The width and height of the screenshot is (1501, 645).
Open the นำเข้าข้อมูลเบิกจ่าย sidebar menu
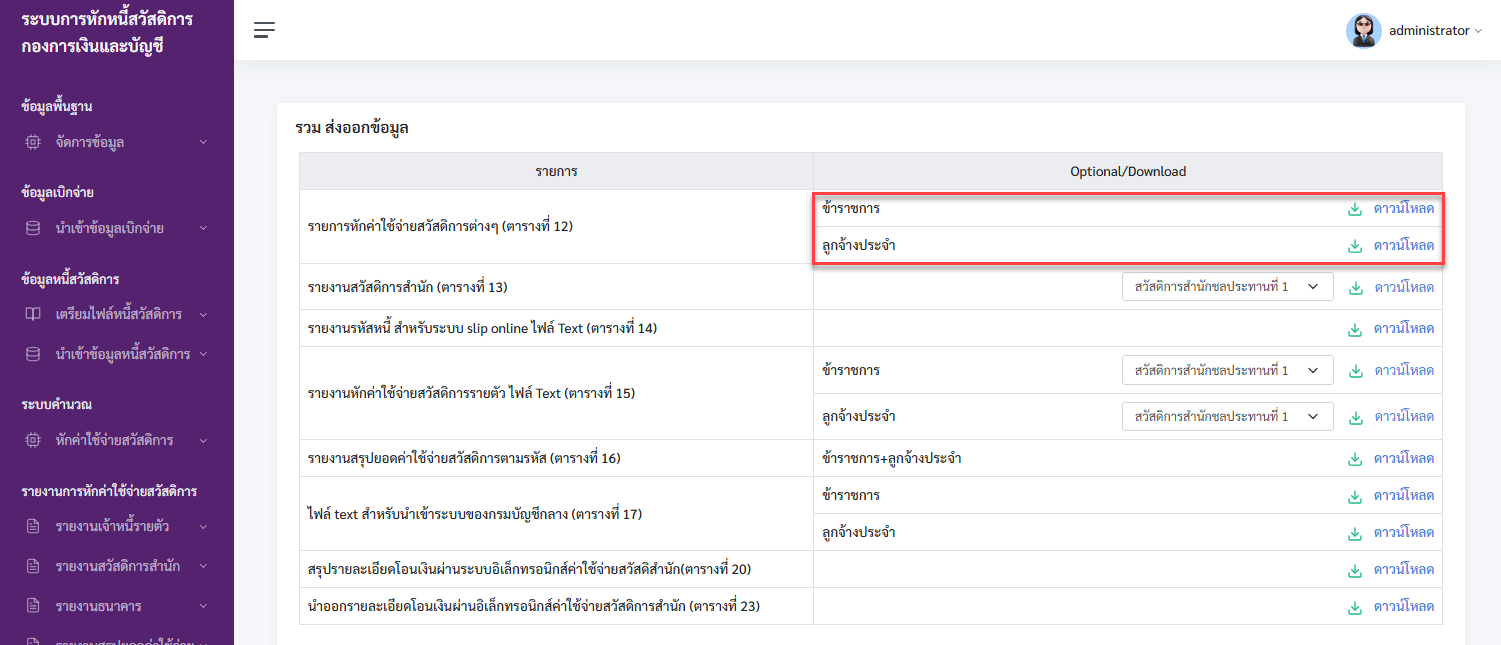pyautogui.click(x=117, y=228)
